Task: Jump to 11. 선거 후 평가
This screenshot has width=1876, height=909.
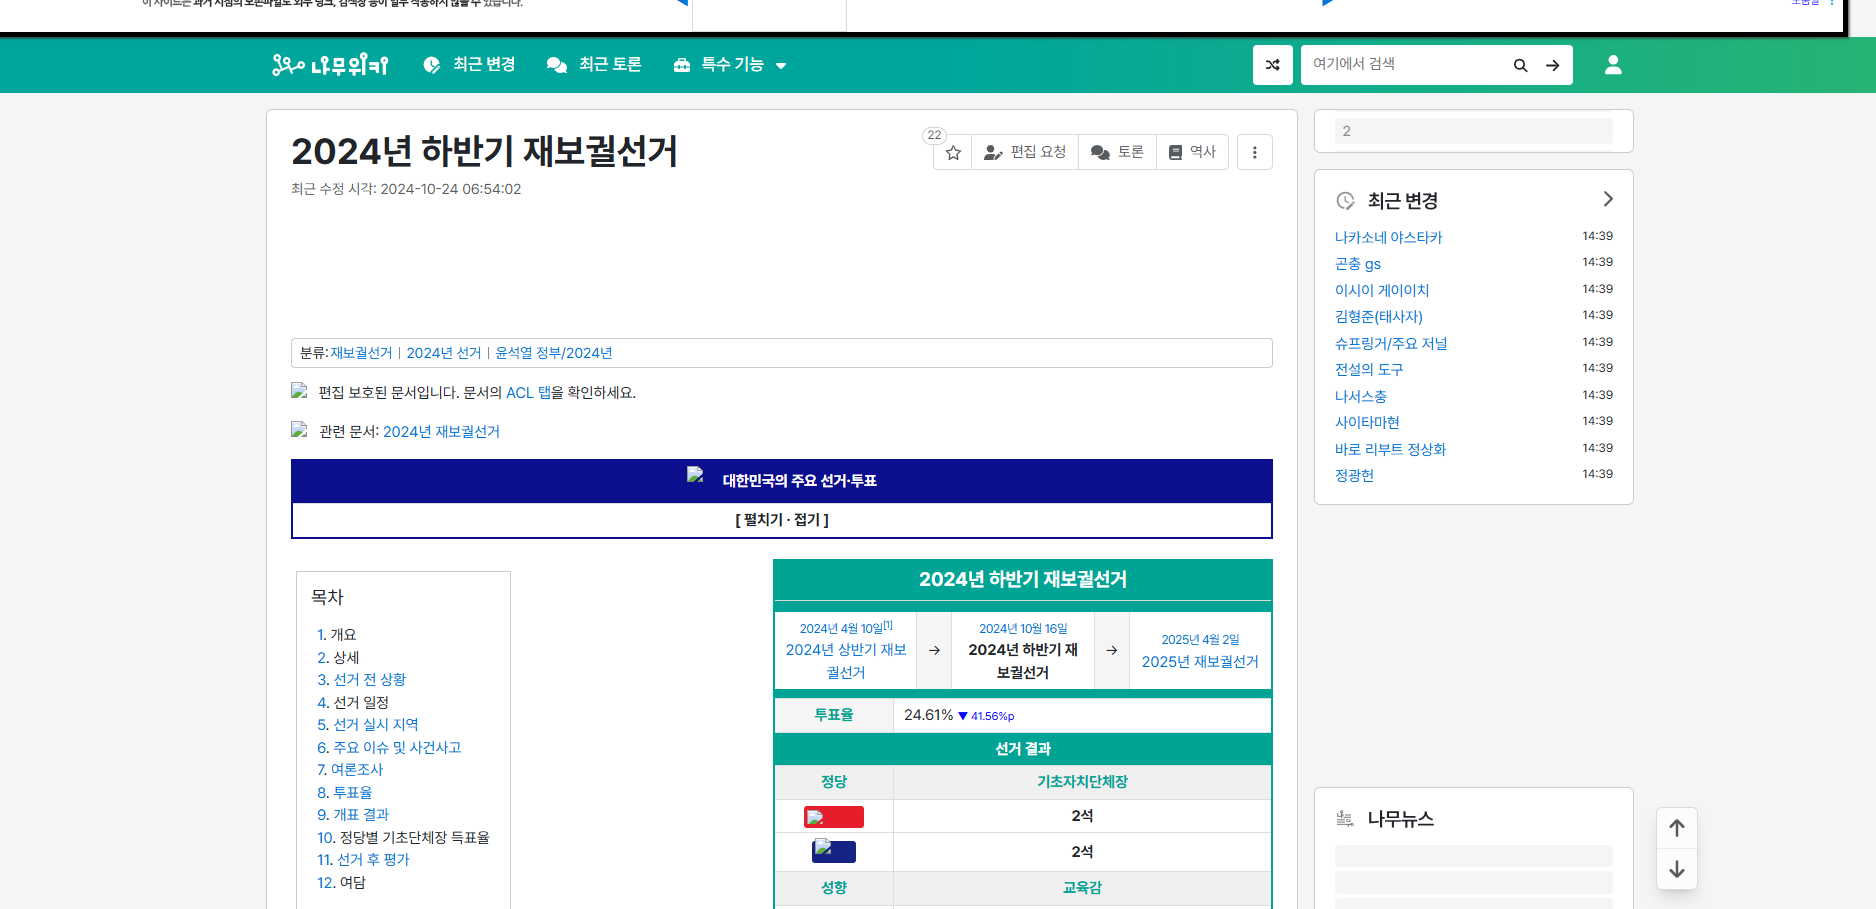Action: click(363, 860)
